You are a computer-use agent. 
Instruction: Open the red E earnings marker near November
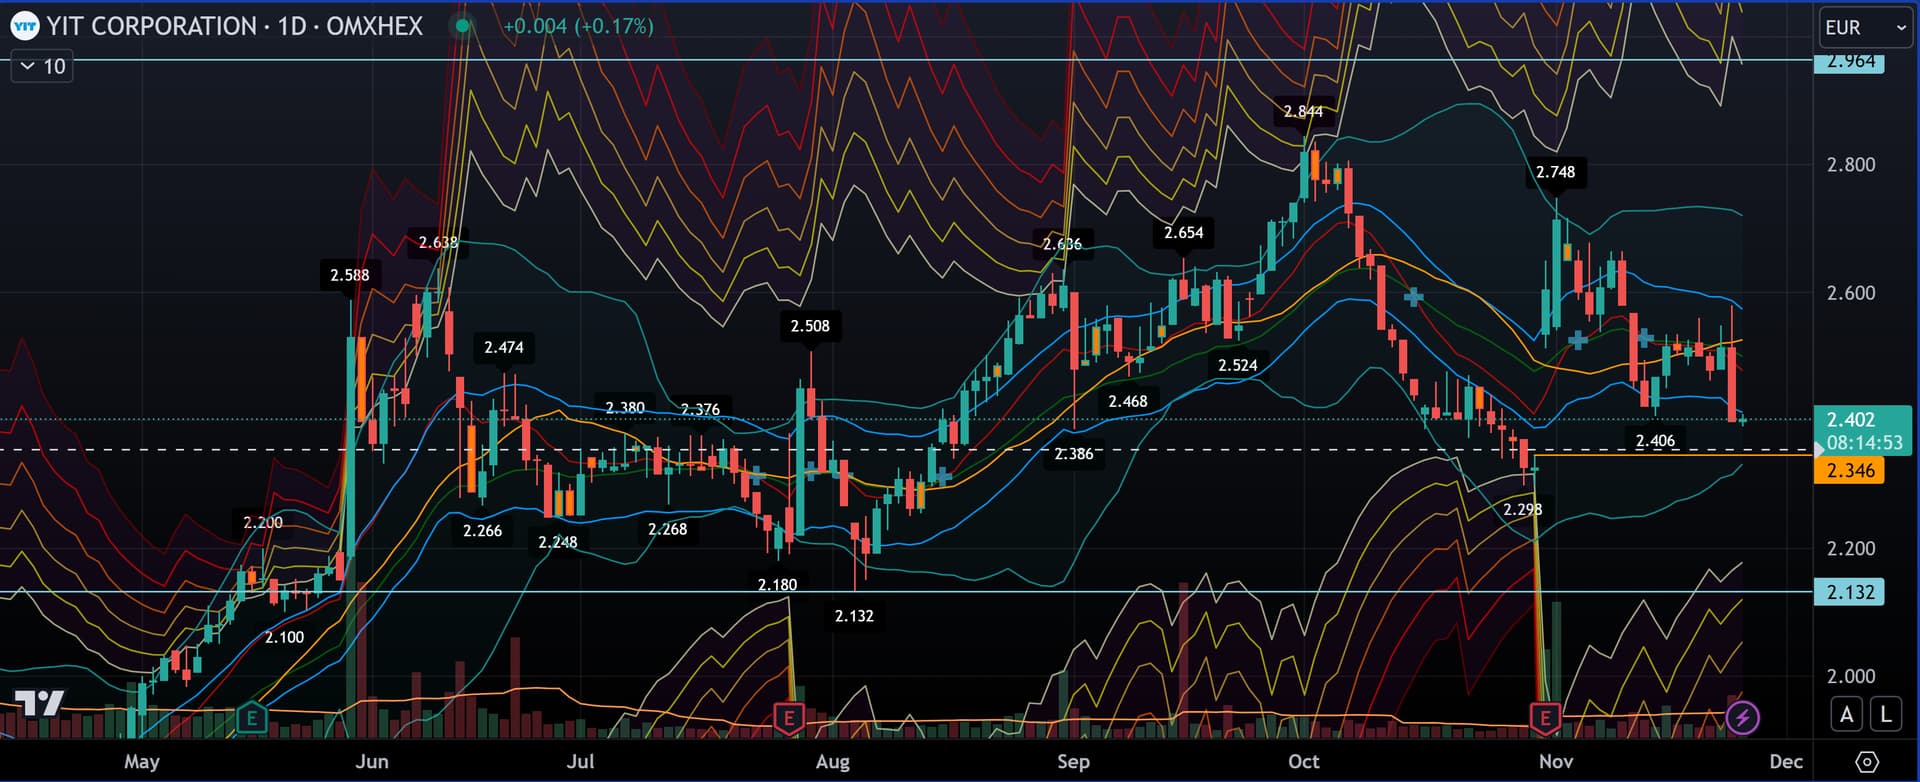[x=1546, y=717]
